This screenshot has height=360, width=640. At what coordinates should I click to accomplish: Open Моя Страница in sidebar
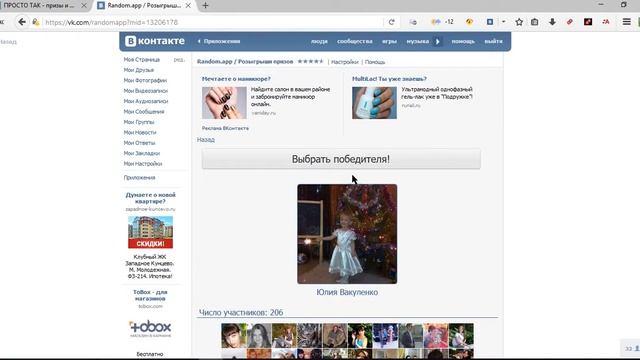coord(142,60)
